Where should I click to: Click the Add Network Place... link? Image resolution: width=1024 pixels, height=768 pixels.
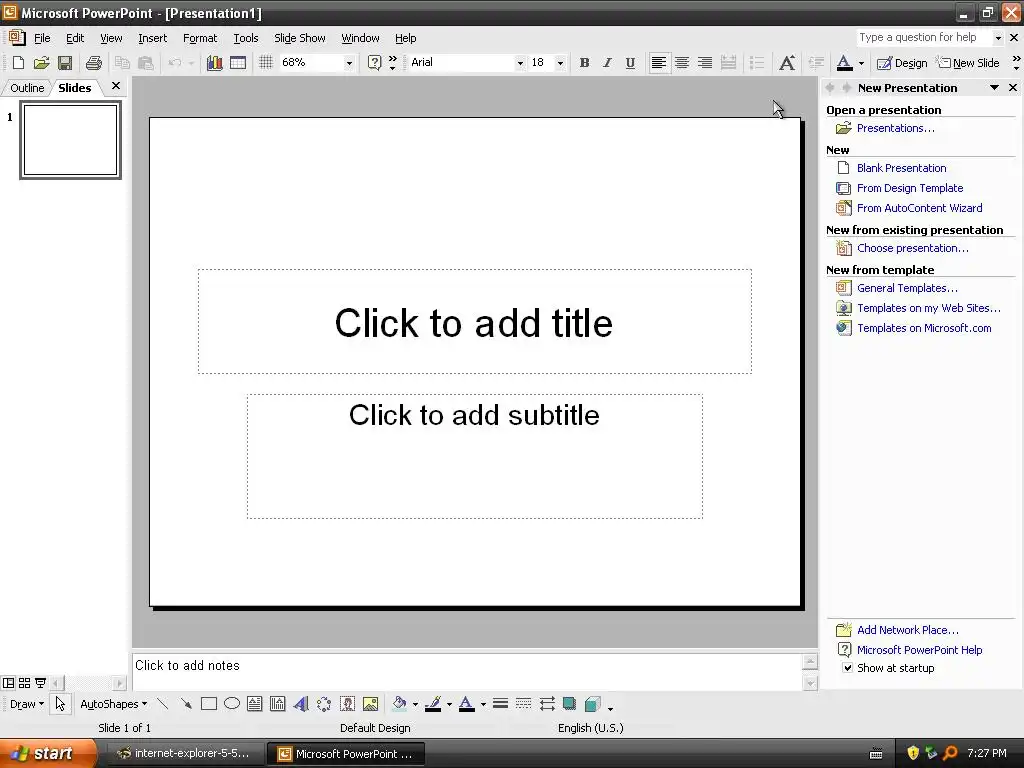(908, 630)
